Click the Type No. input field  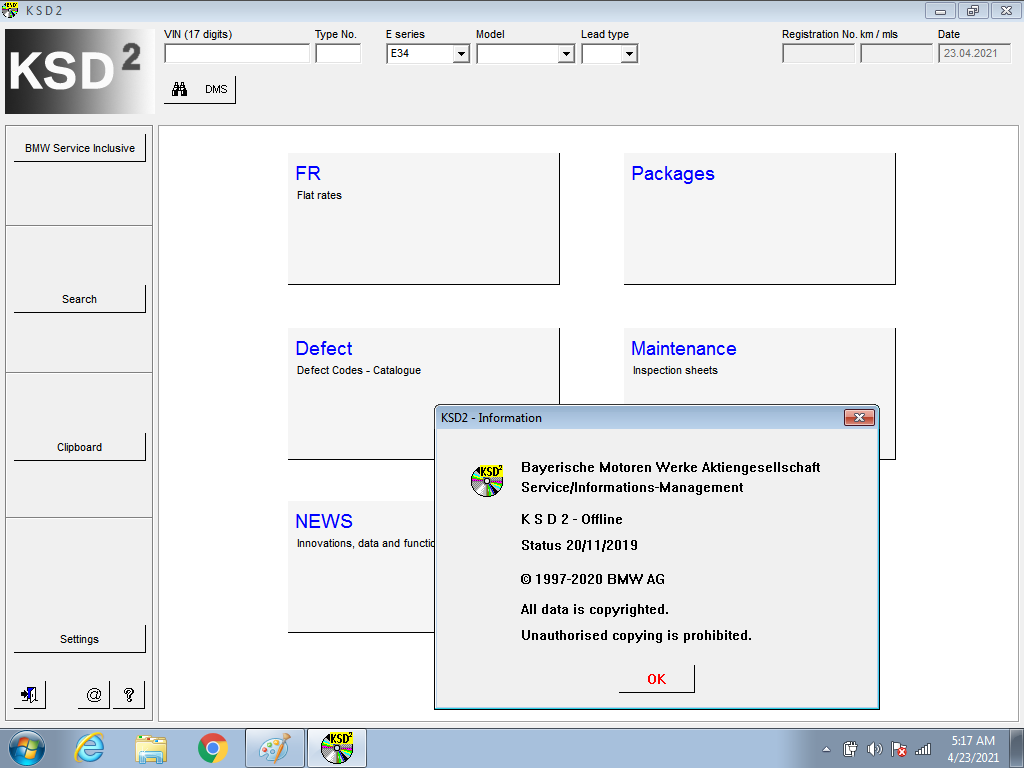pyautogui.click(x=338, y=54)
